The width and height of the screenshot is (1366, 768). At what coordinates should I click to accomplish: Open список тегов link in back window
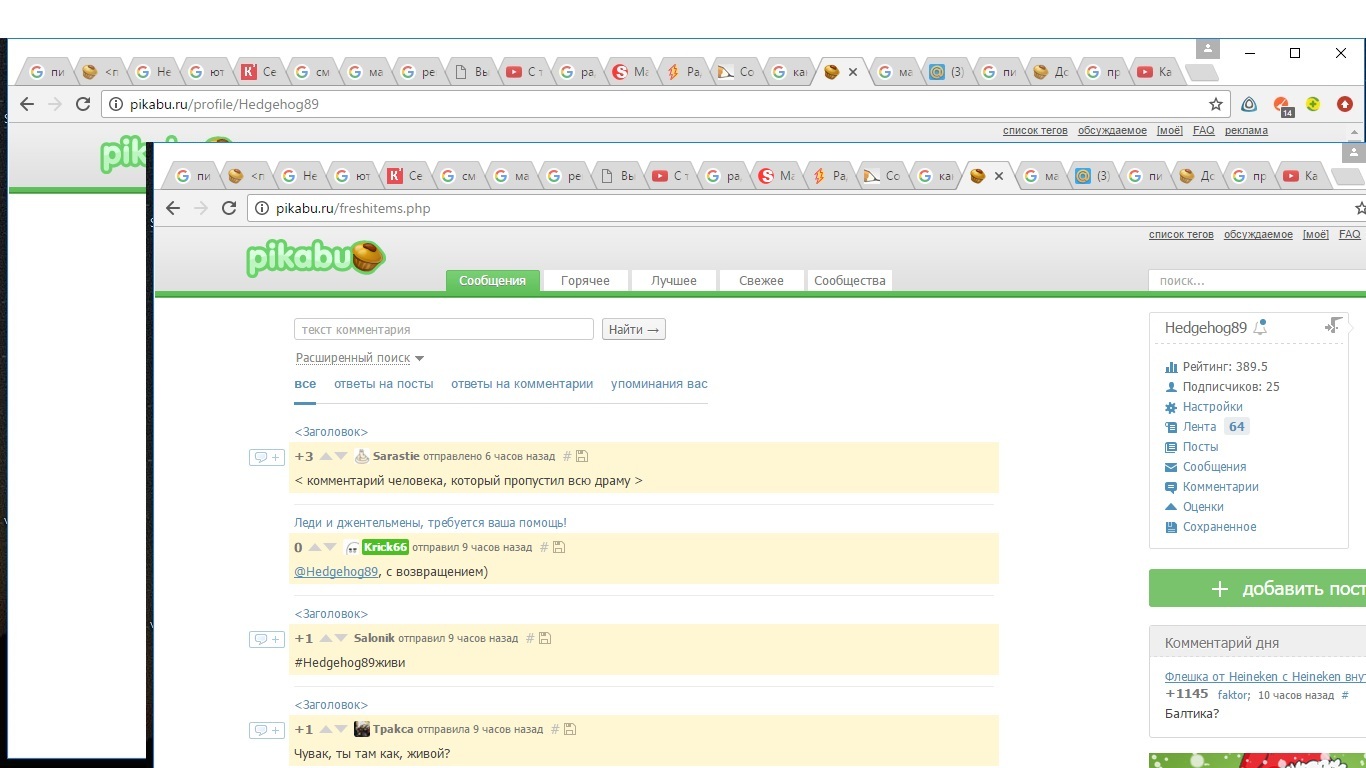(1035, 131)
